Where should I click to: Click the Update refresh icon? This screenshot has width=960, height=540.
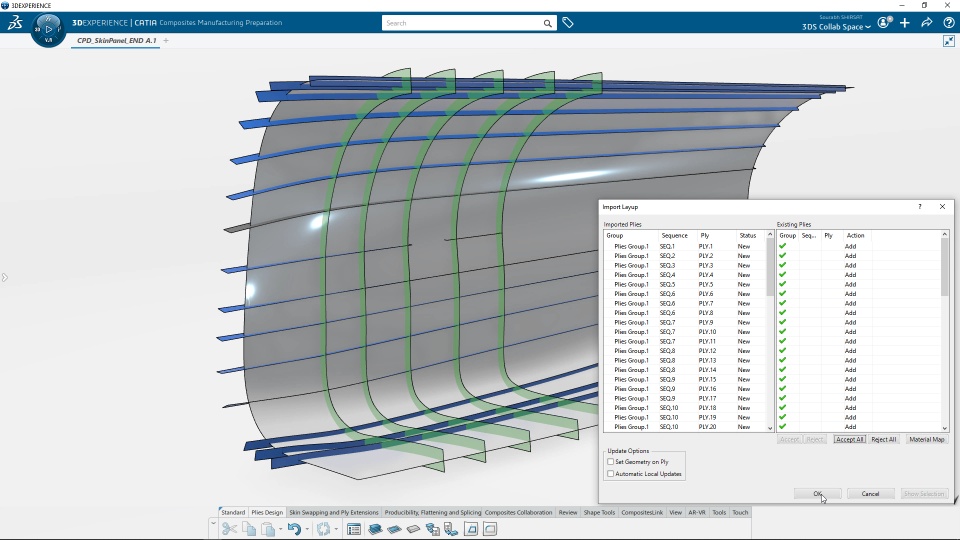(x=323, y=529)
